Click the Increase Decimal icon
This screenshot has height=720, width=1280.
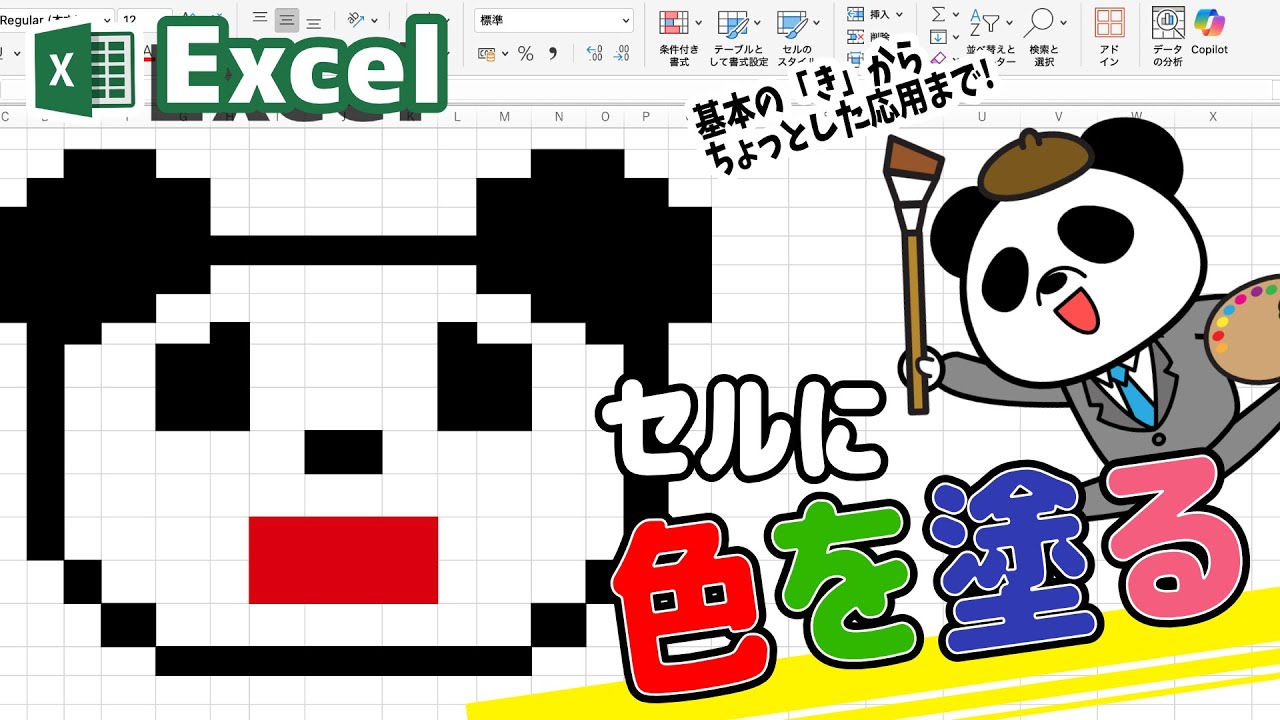pyautogui.click(x=594, y=54)
